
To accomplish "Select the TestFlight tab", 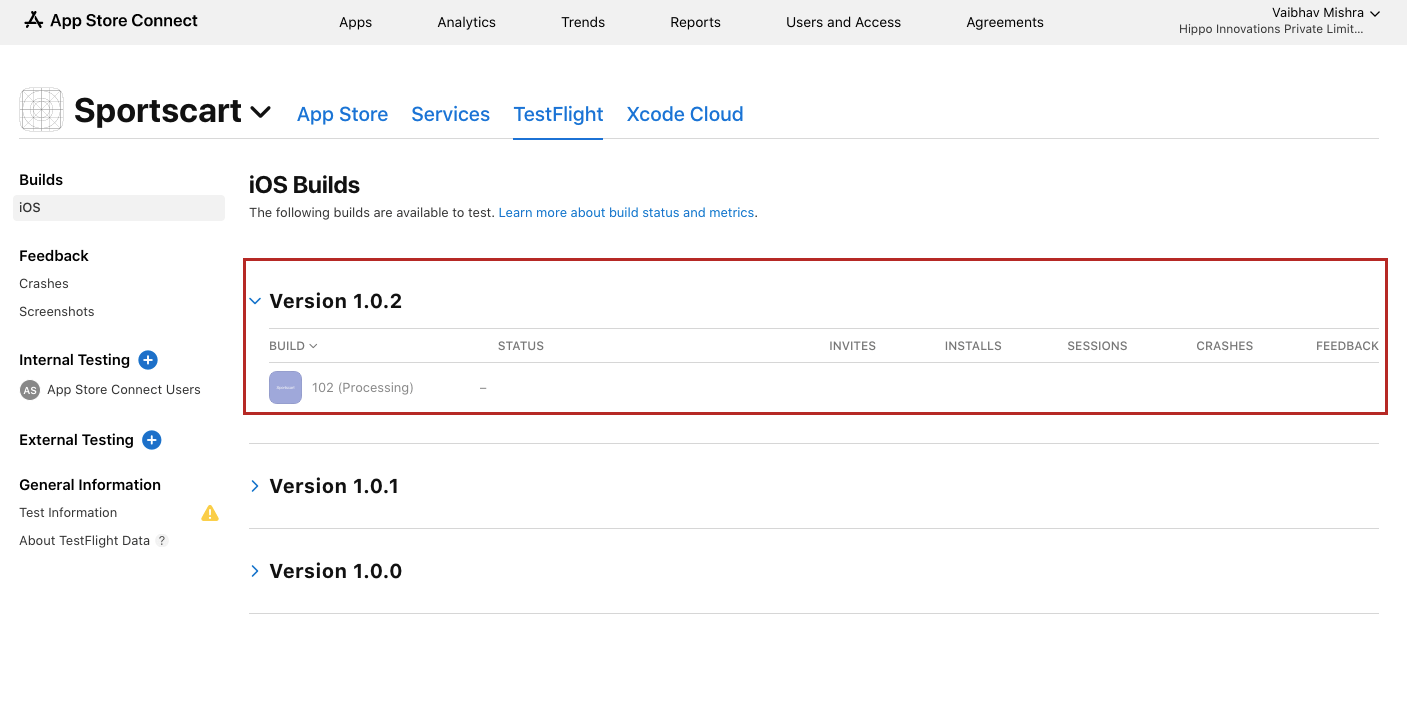I will click(558, 114).
